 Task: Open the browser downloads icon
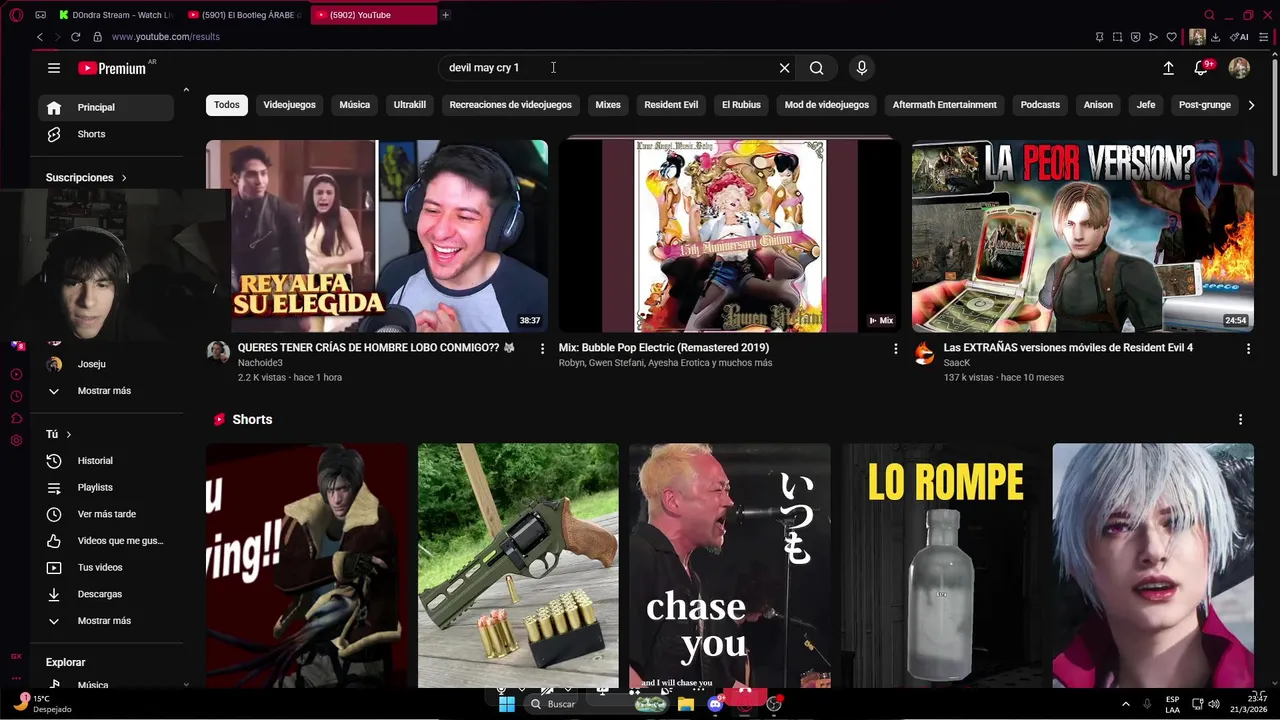1215,37
